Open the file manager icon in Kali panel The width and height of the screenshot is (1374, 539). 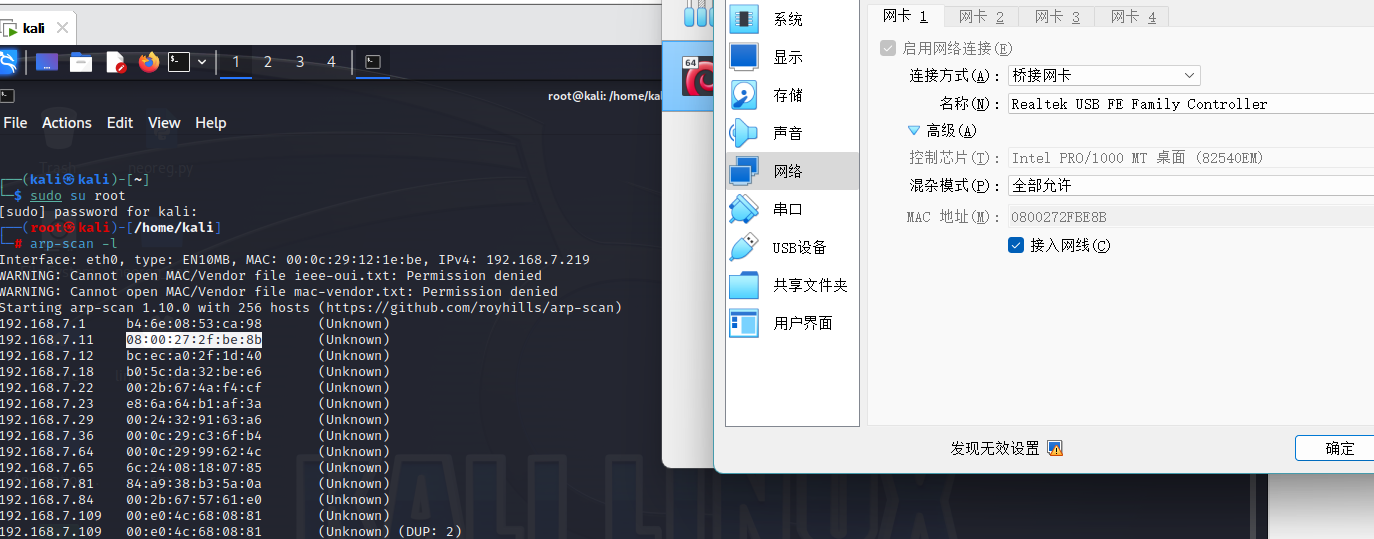[x=81, y=63]
